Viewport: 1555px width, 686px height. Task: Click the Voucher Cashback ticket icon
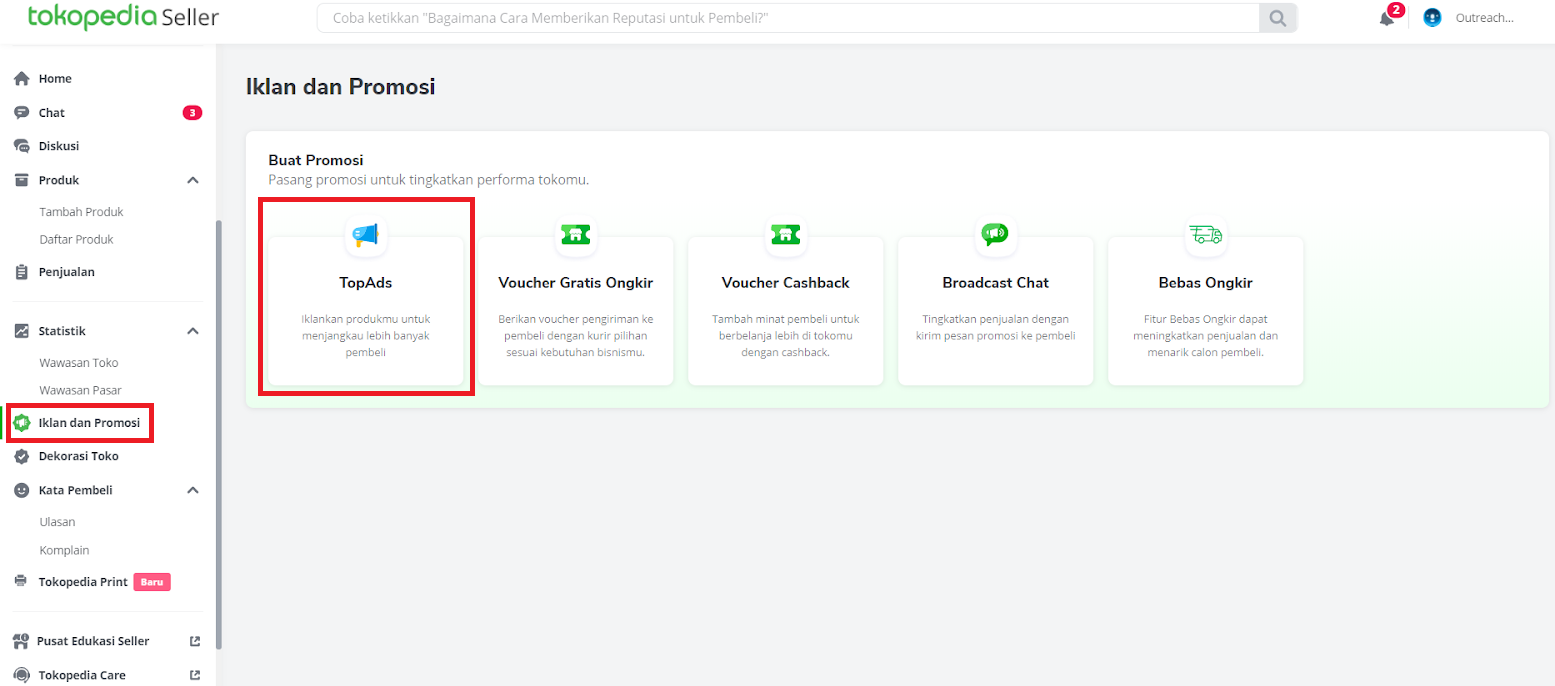785,234
